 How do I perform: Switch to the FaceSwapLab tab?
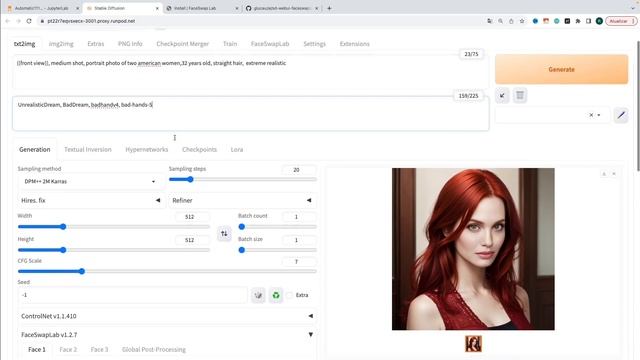tap(270, 44)
